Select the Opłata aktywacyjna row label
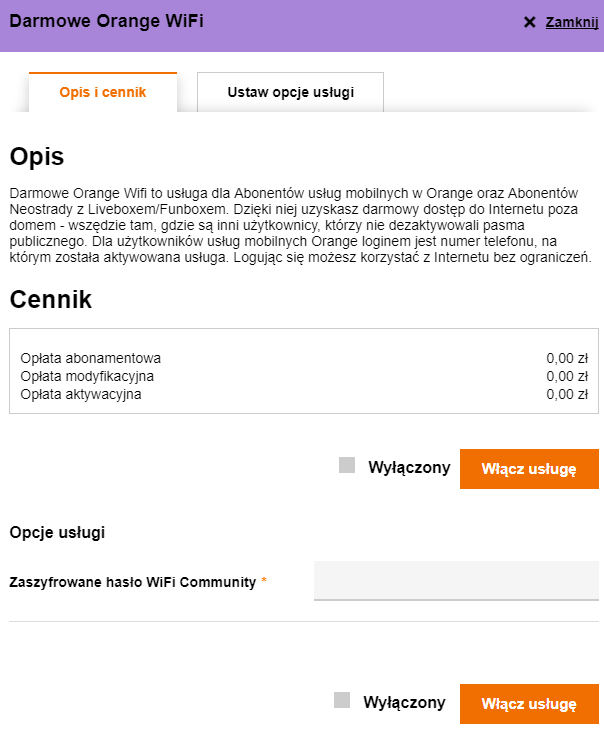 [81, 394]
